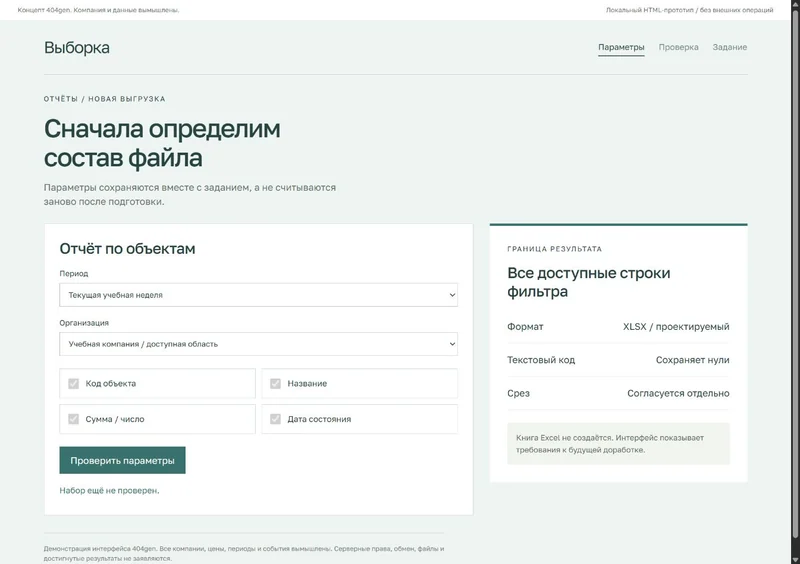Open the Период dropdown
Screen dimensions: 800x564
pos(258,295)
